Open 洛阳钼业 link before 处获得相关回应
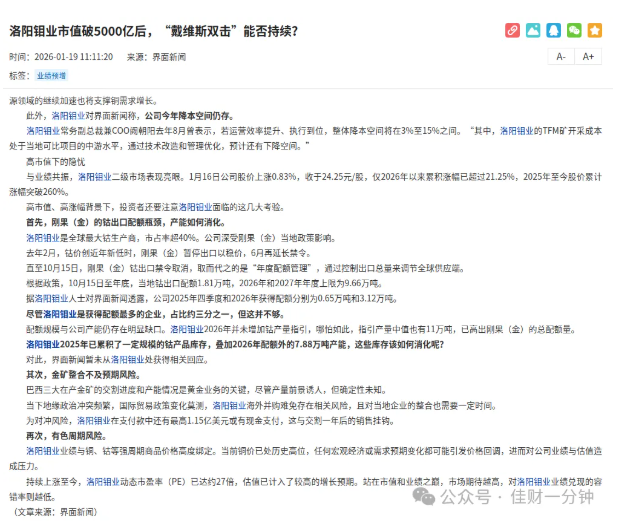 [128, 360]
